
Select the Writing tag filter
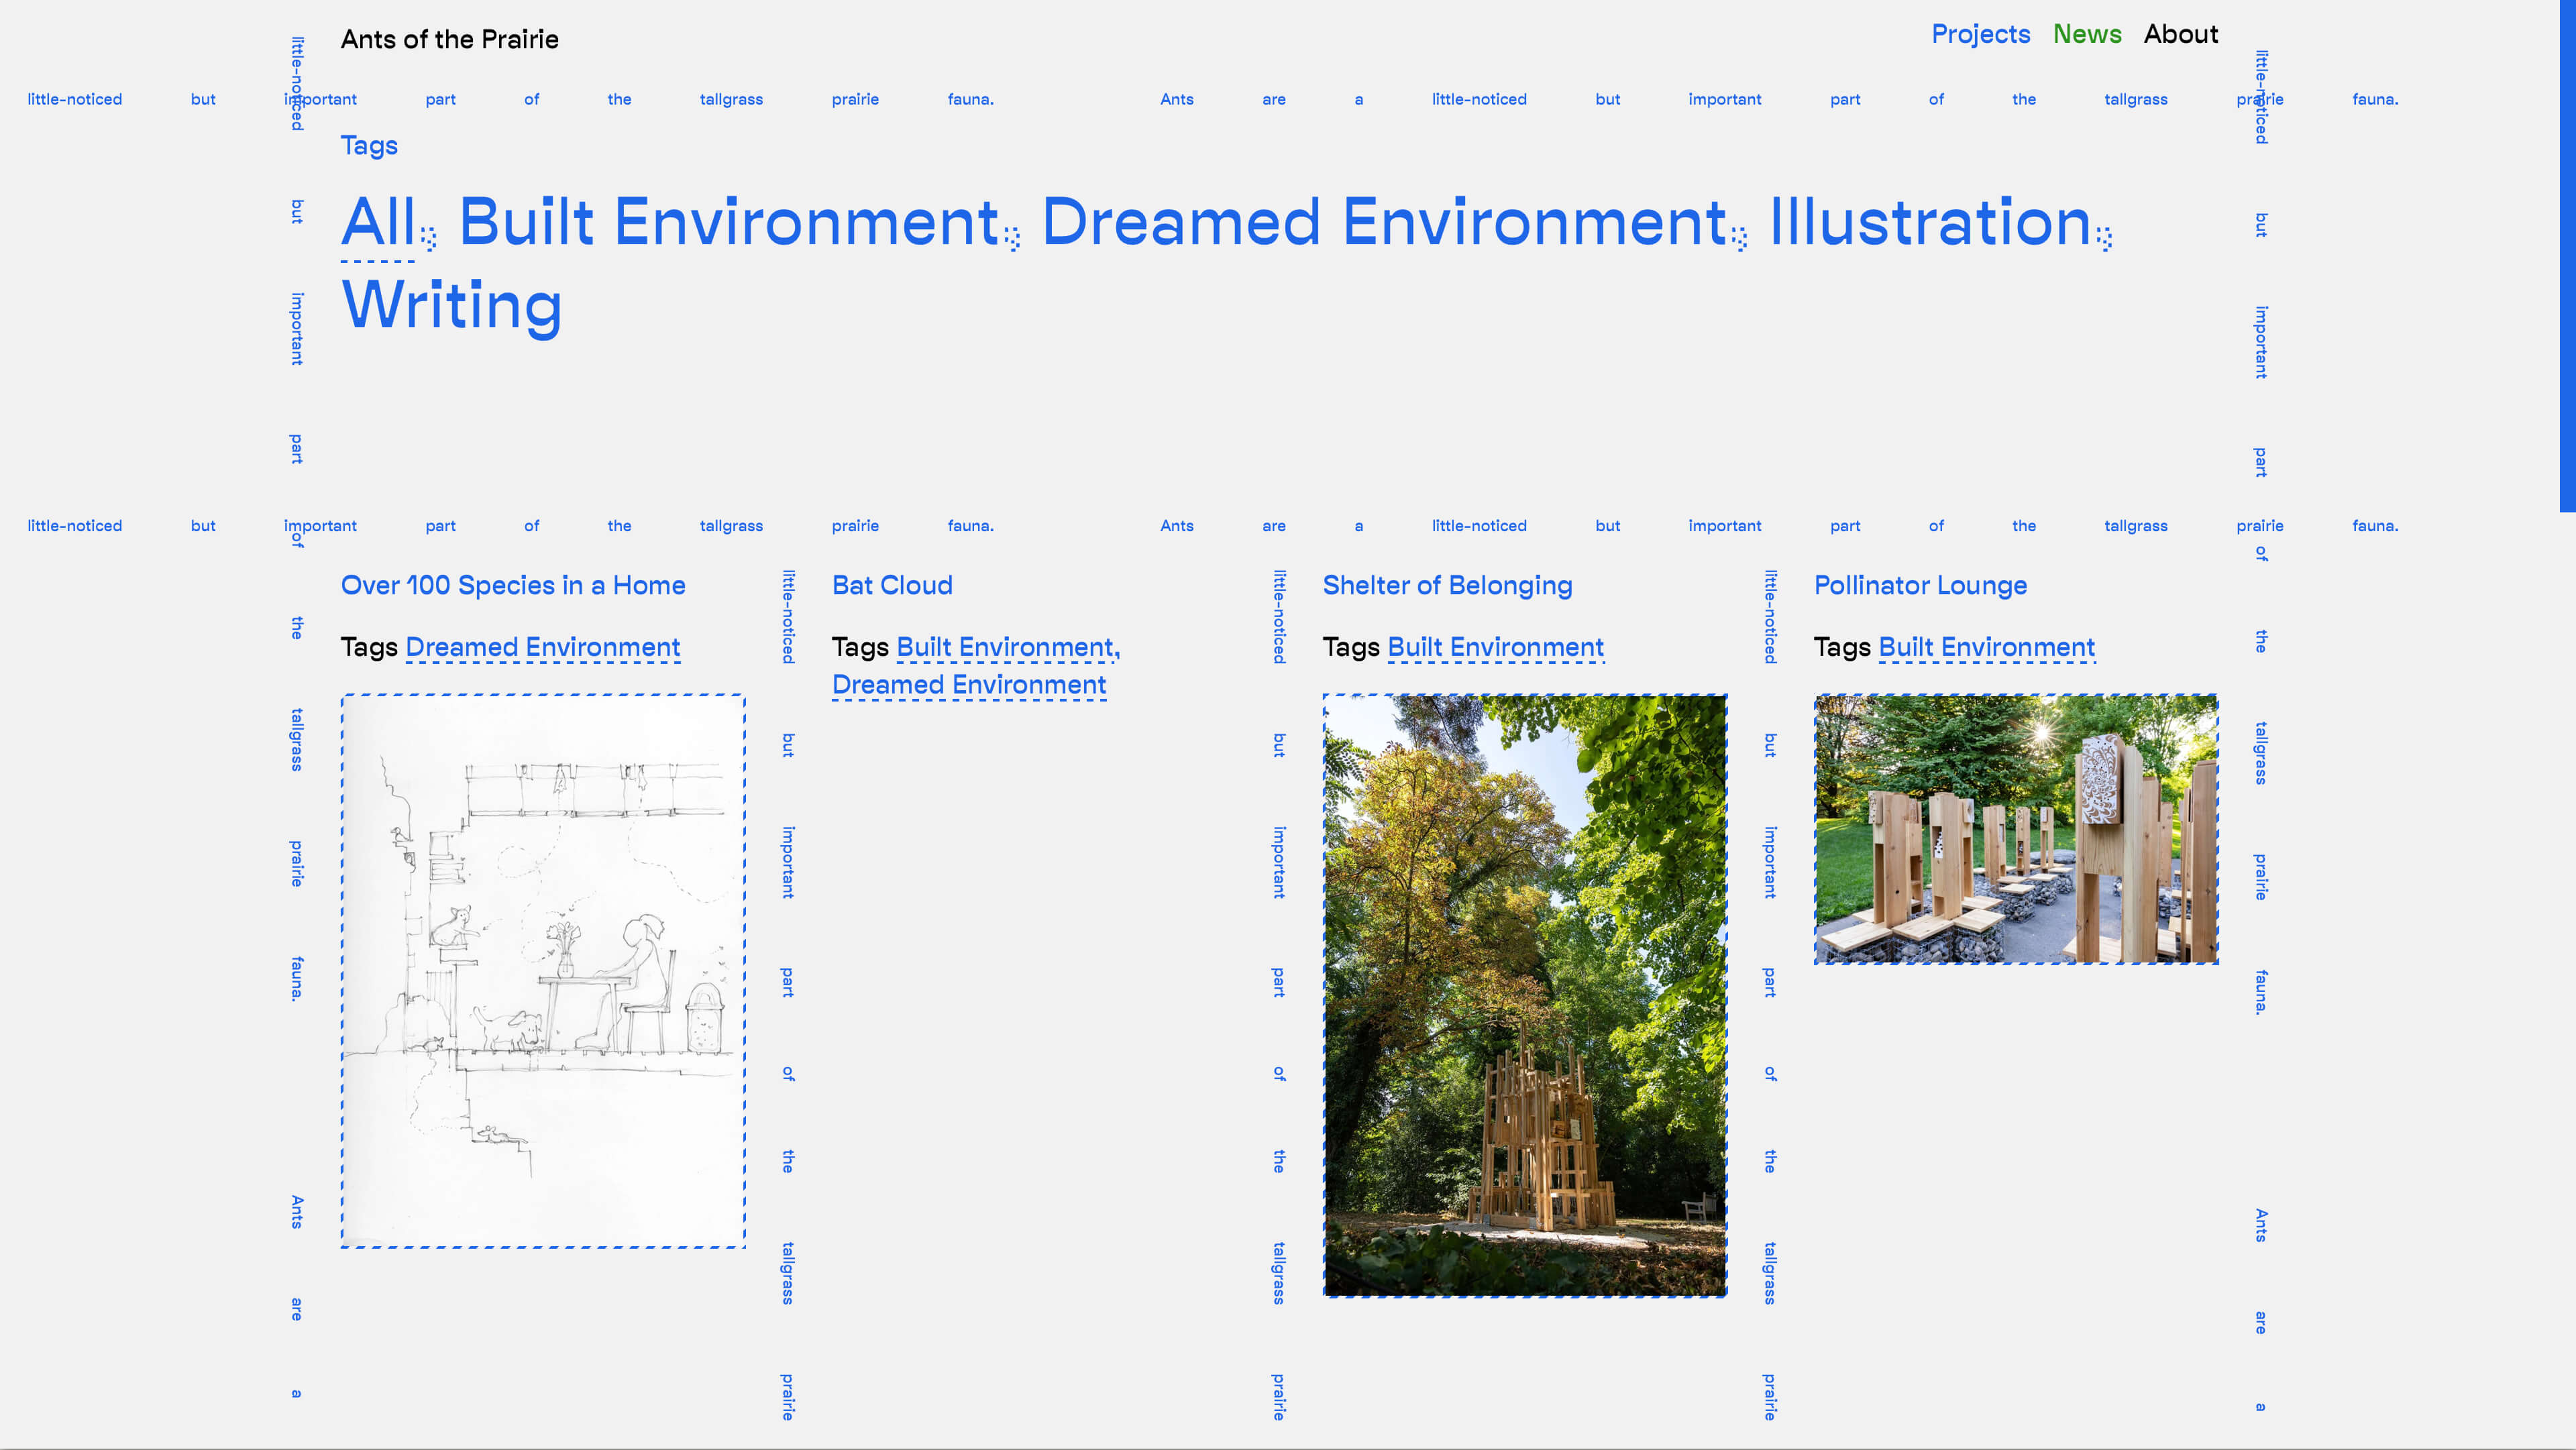coord(451,305)
